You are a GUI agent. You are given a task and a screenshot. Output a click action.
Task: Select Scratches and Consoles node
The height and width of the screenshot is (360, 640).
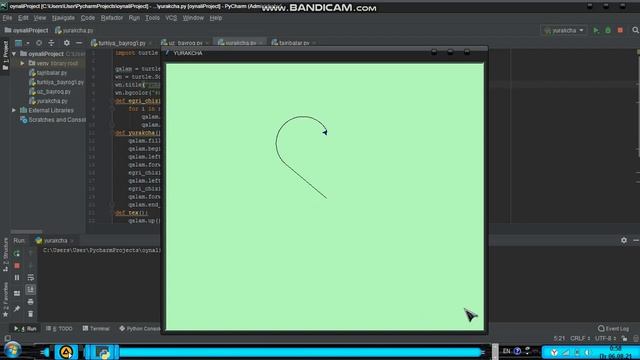click(x=52, y=120)
